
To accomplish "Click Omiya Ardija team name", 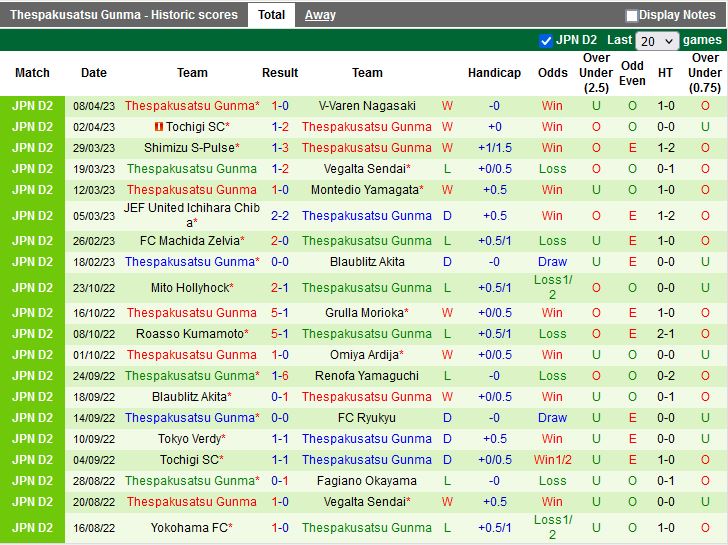I will coord(364,355).
